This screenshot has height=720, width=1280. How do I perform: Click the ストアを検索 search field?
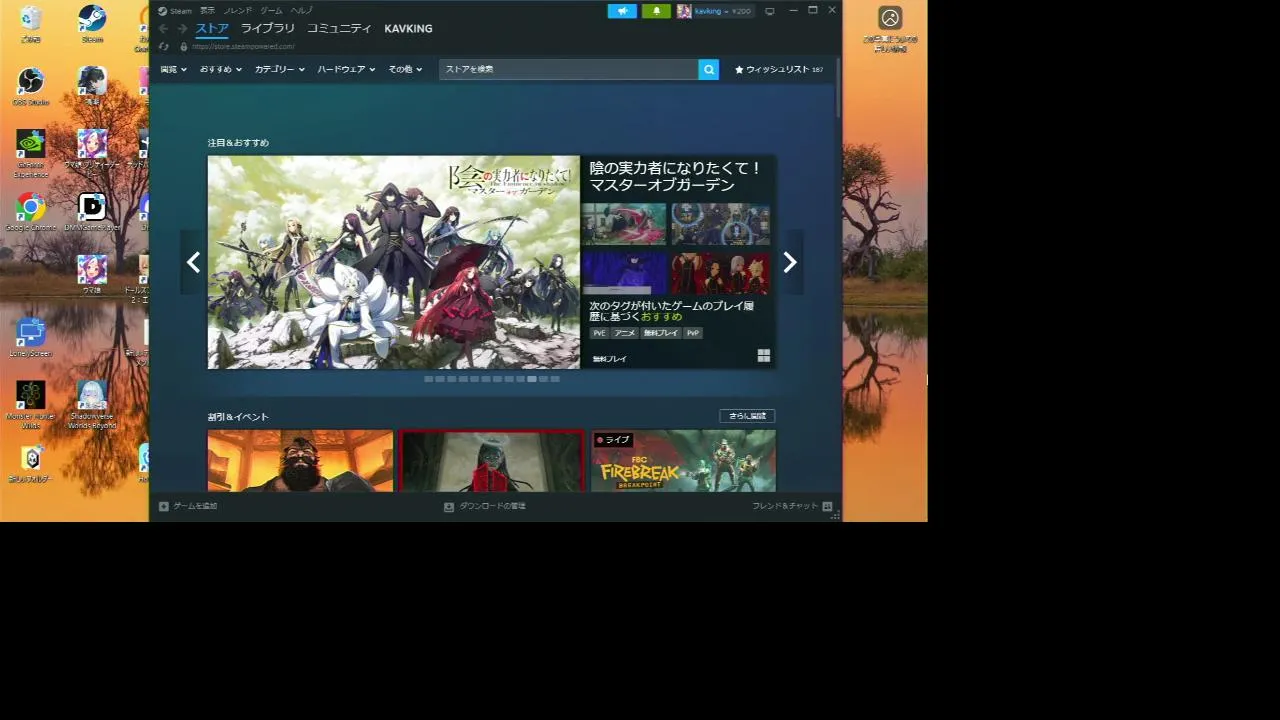[x=568, y=69]
